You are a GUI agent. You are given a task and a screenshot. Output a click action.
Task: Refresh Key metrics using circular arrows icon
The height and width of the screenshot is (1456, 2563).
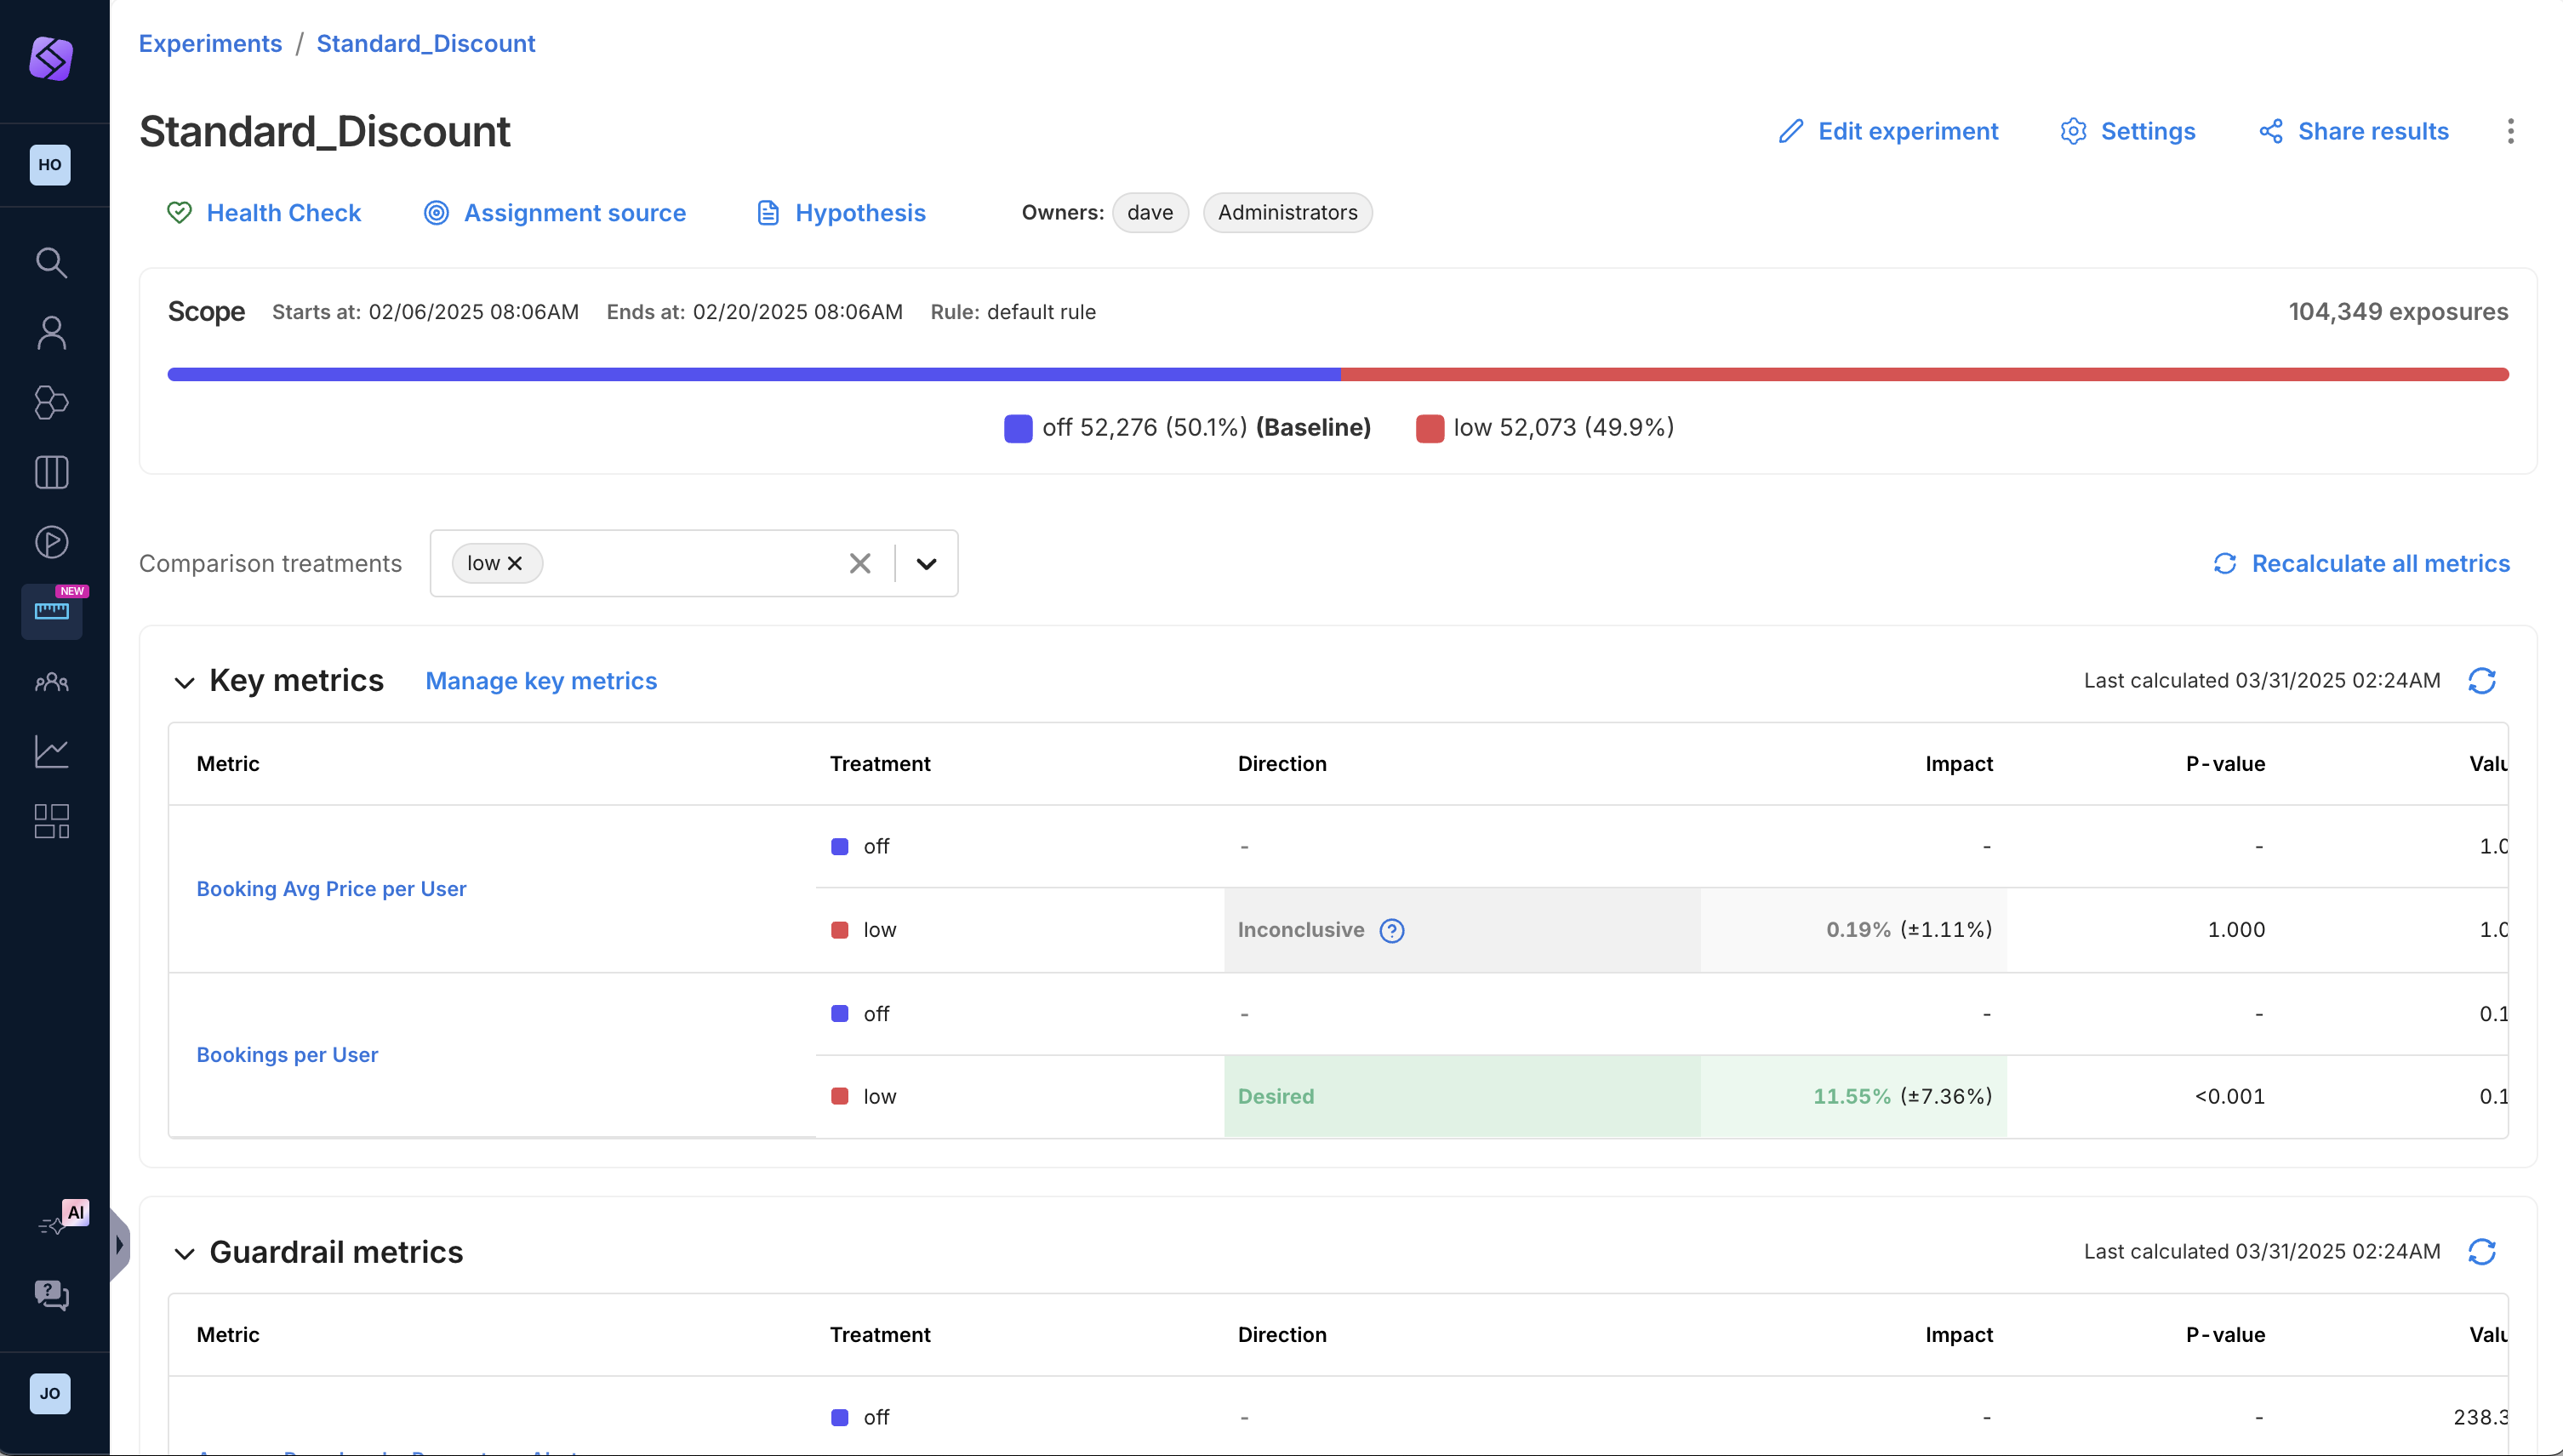(2481, 681)
